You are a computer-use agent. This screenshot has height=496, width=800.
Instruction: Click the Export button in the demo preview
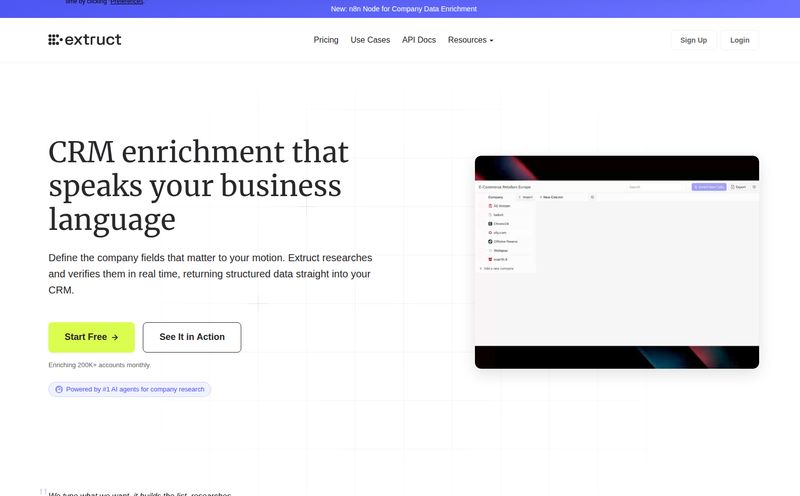point(738,187)
